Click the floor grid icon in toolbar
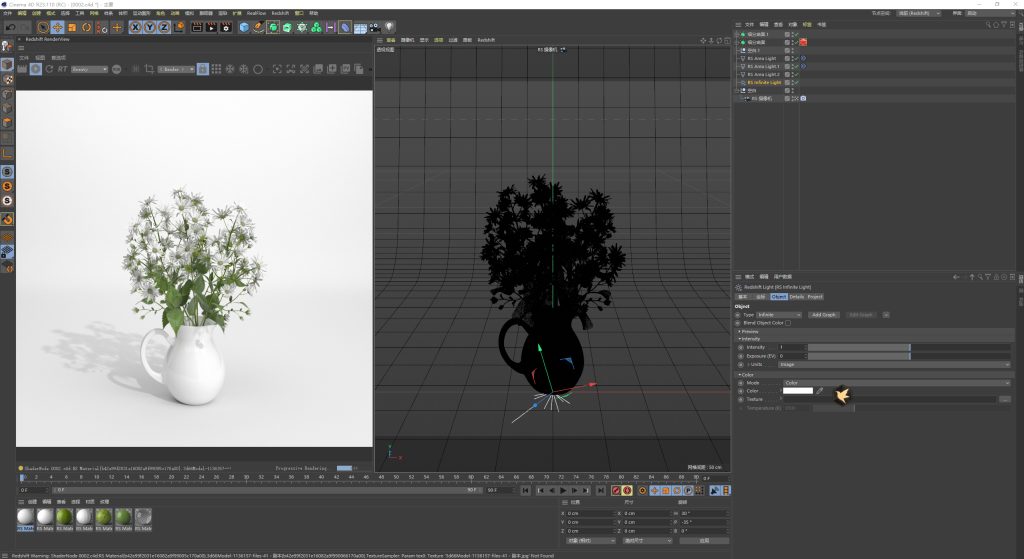Image resolution: width=1024 pixels, height=559 pixels. (x=360, y=27)
